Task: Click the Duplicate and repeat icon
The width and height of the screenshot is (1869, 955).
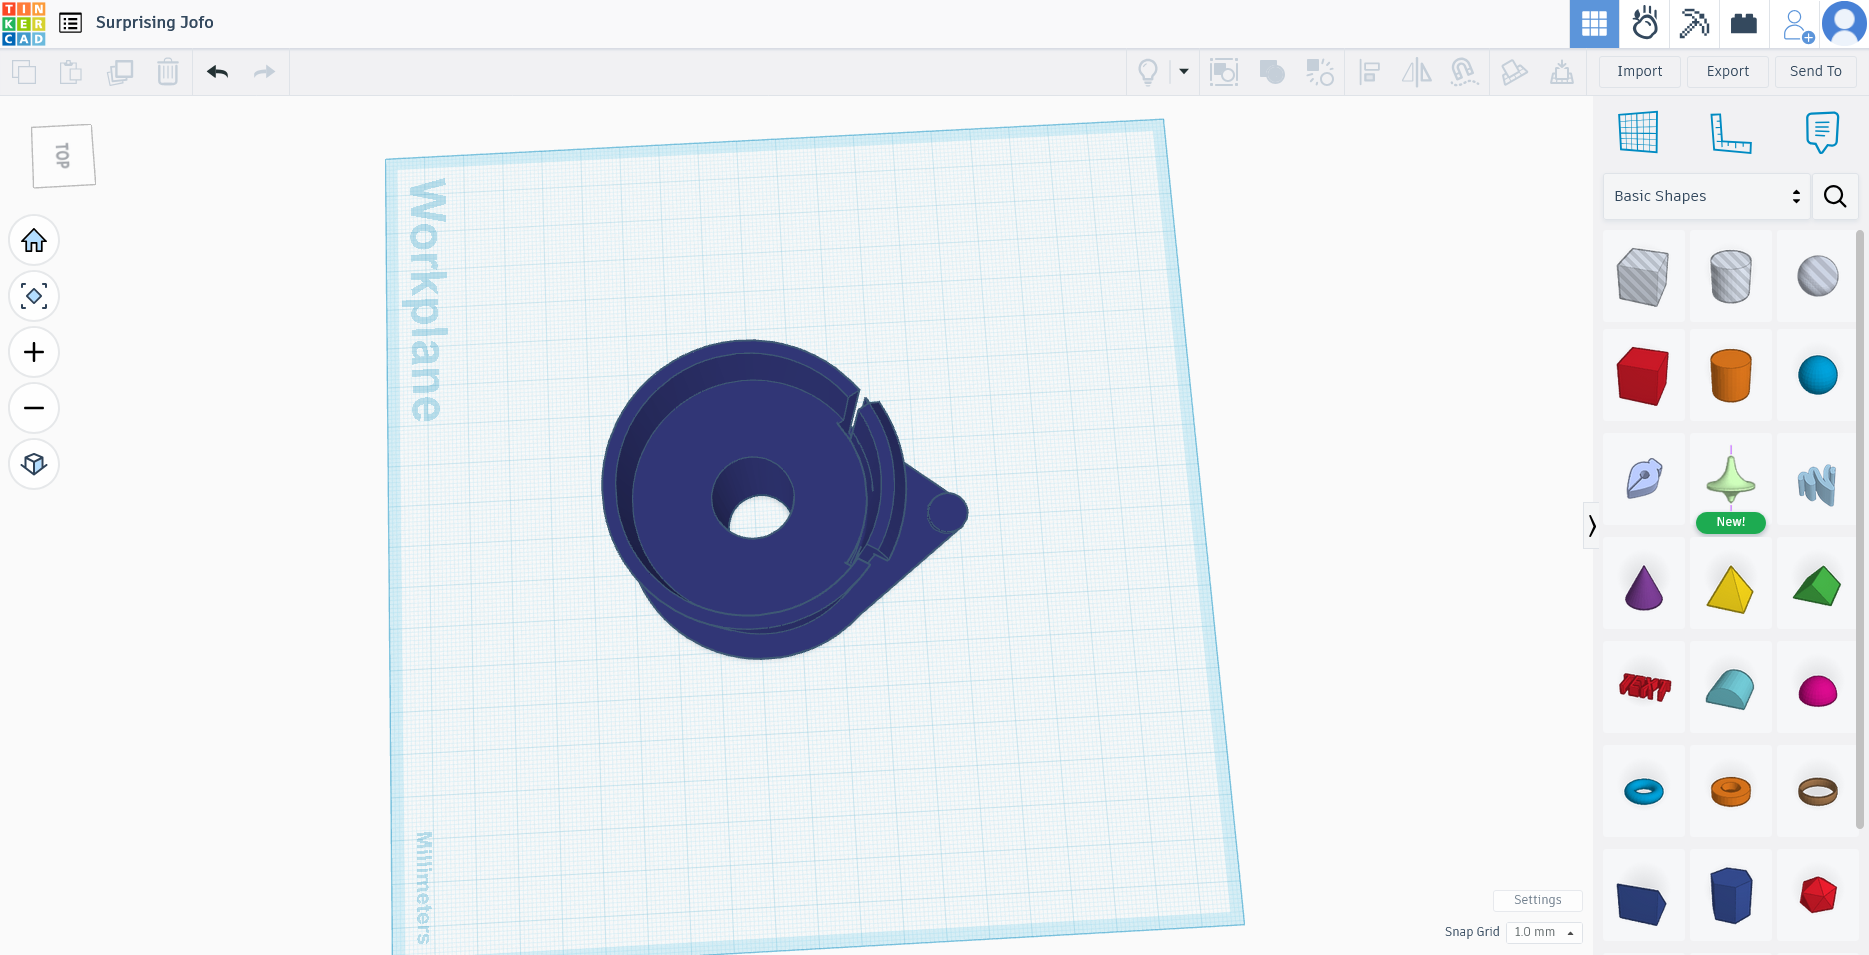Action: (x=120, y=72)
